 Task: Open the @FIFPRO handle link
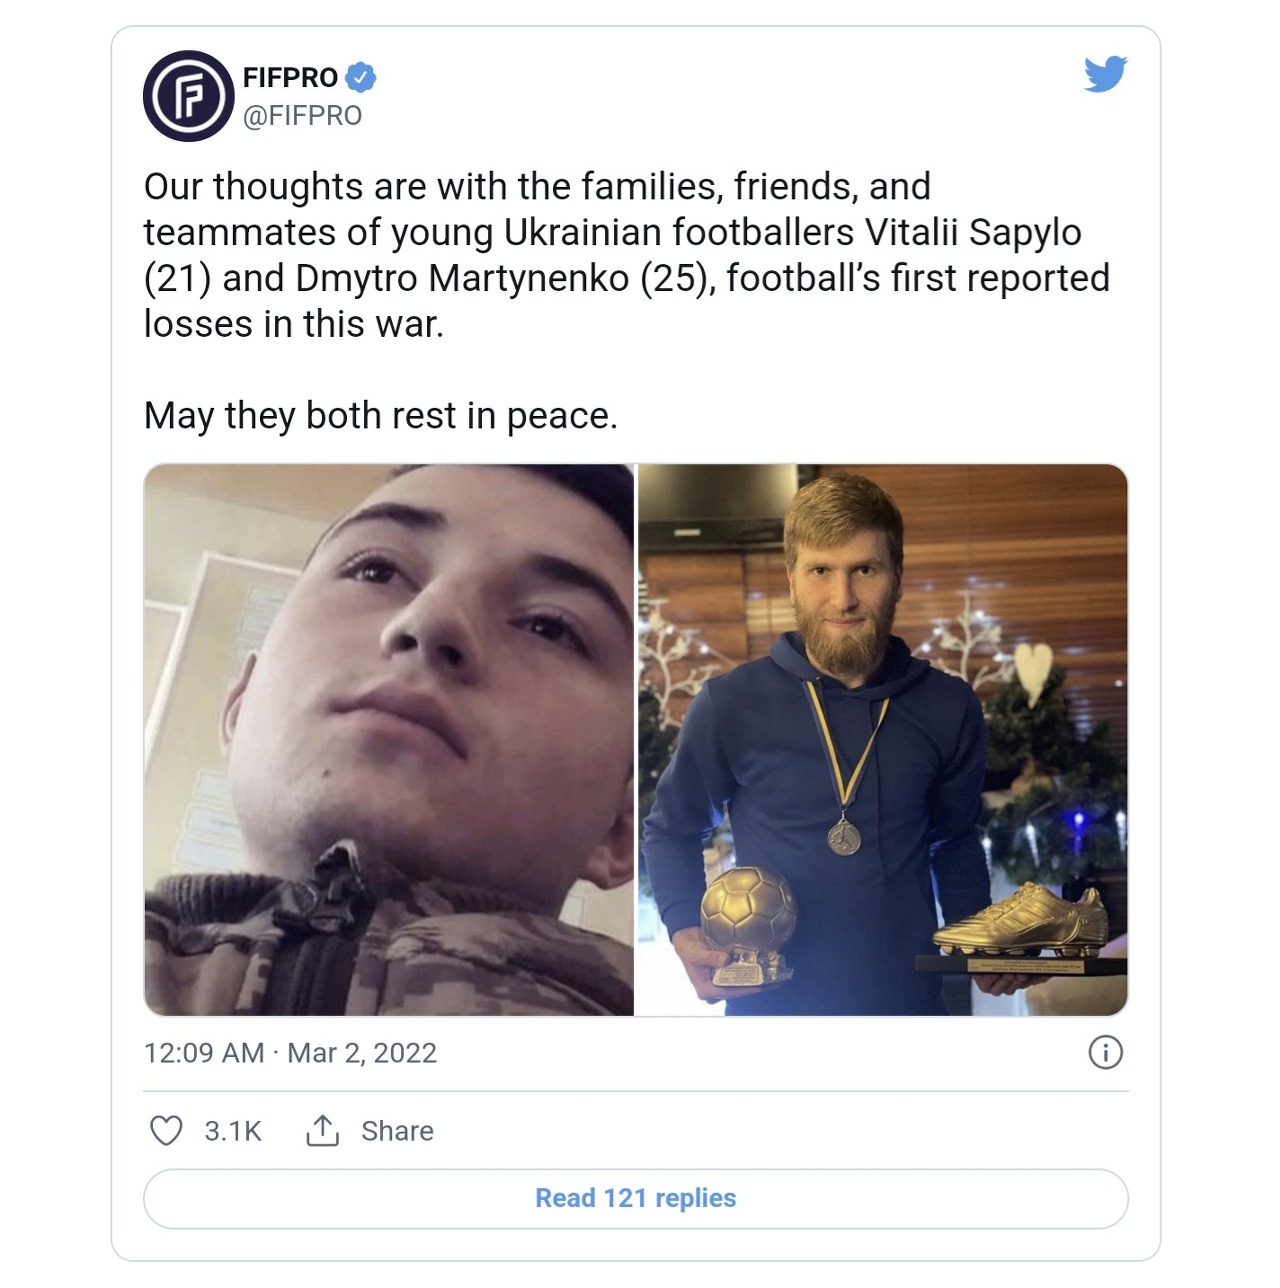pos(302,116)
